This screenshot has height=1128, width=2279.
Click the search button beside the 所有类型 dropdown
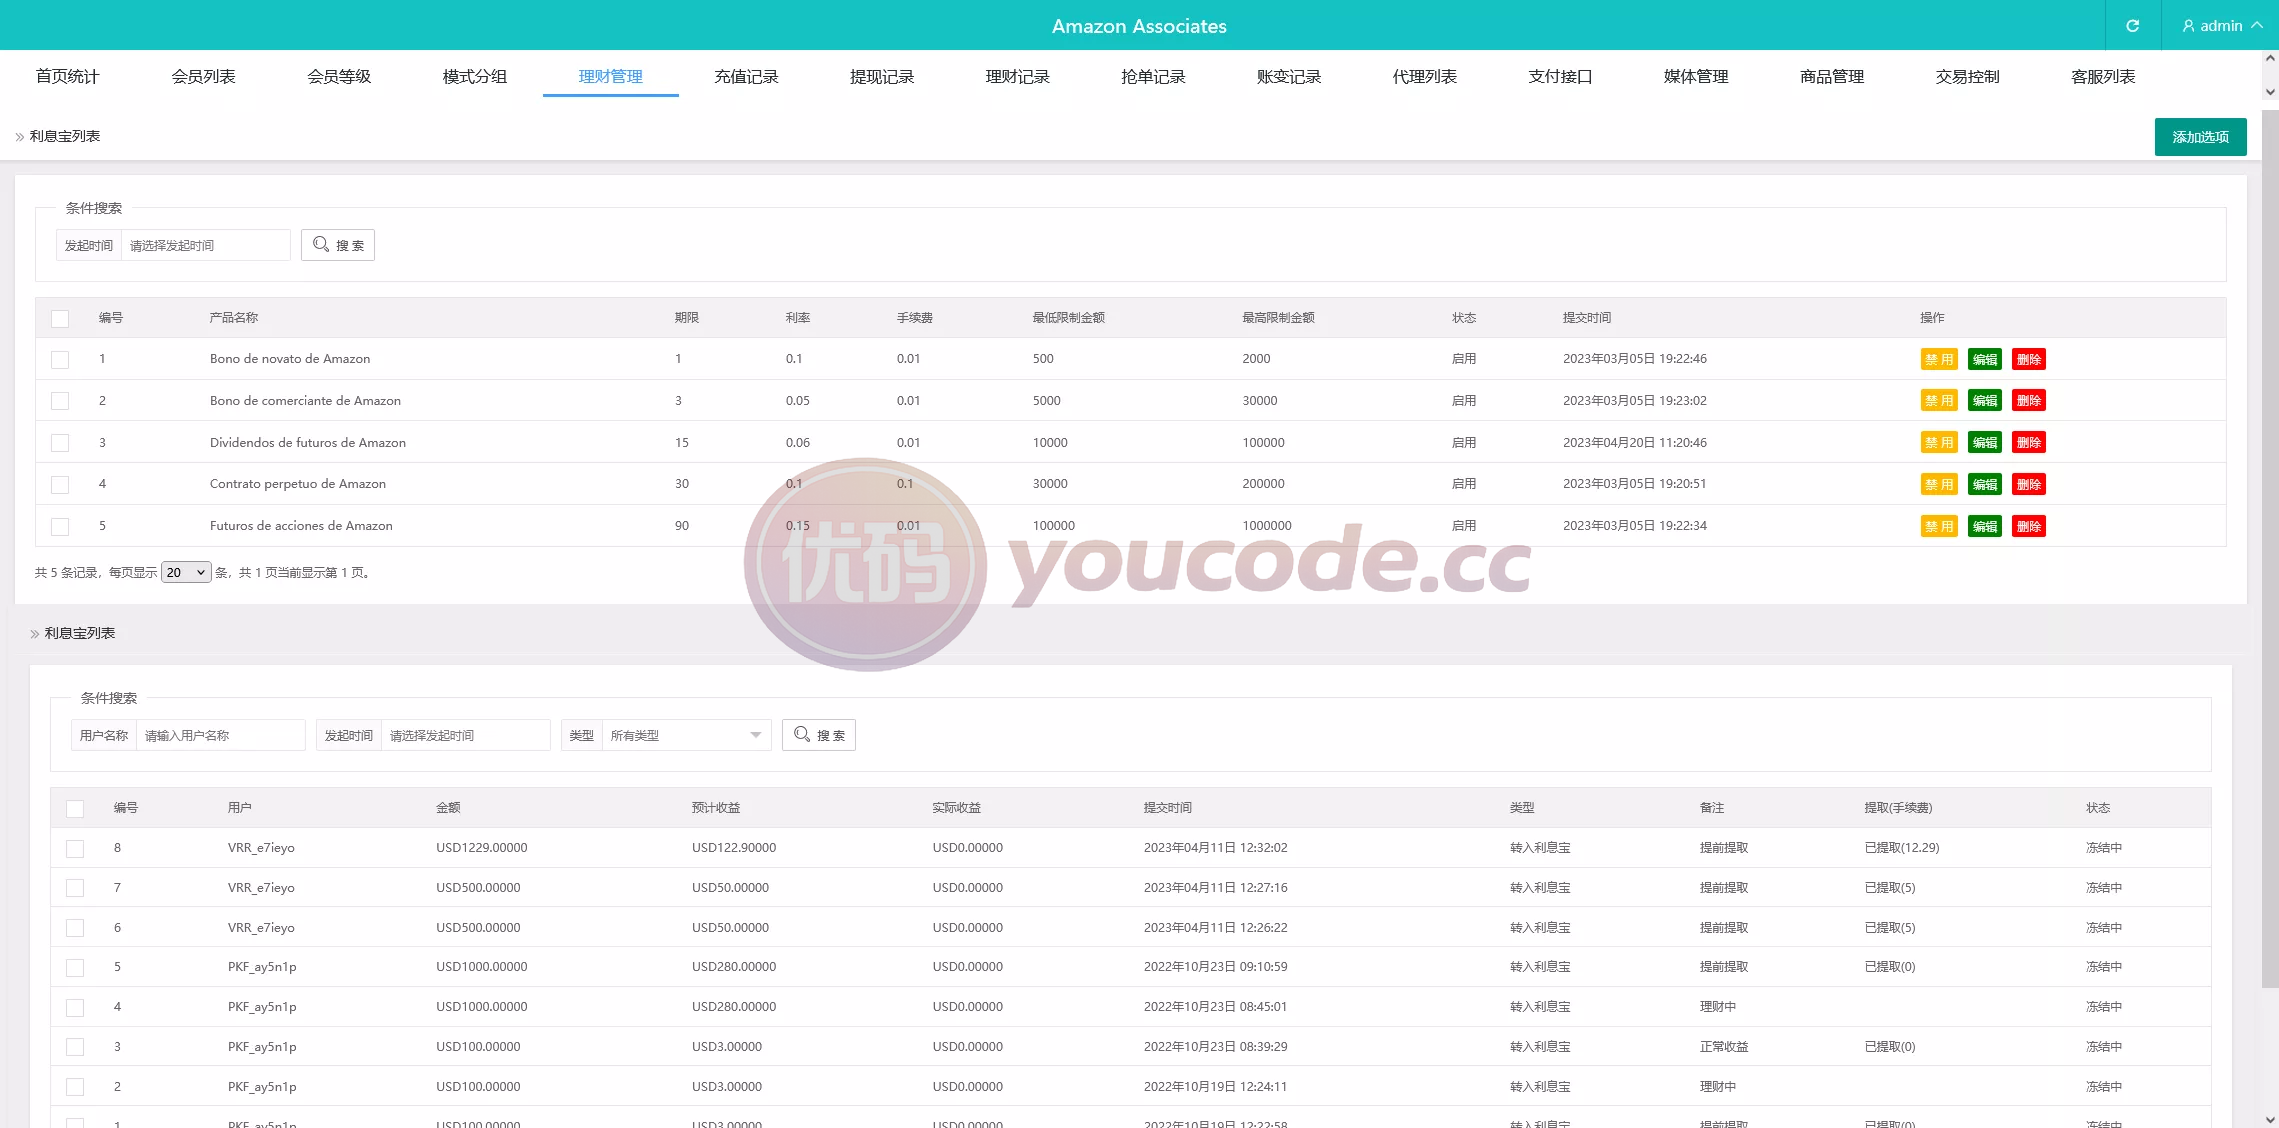(819, 735)
